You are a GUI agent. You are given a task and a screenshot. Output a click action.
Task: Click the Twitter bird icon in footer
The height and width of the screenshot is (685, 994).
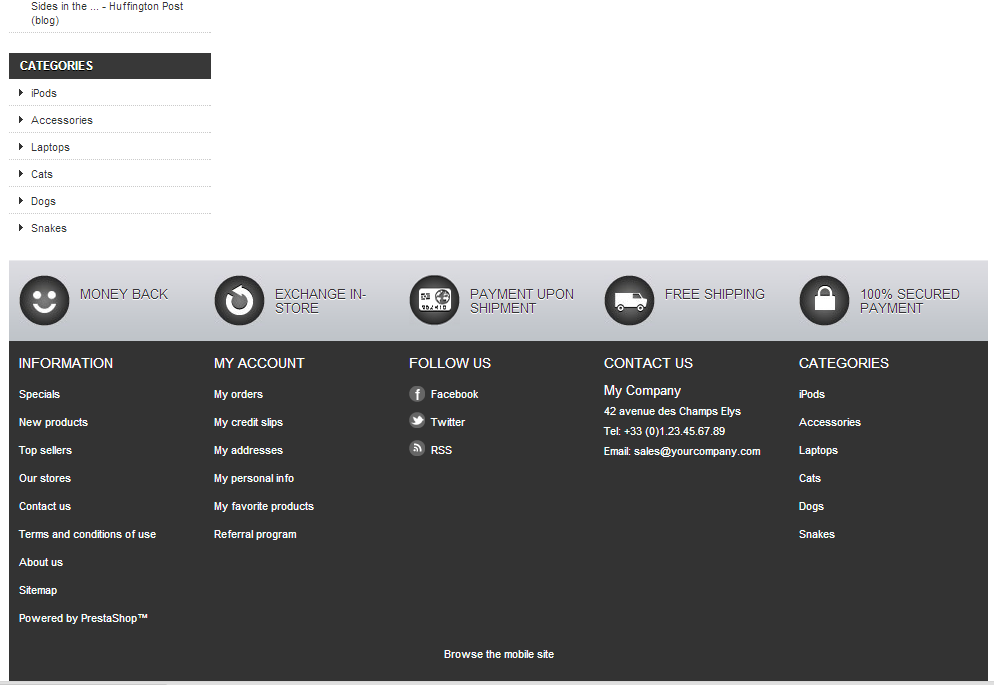click(x=417, y=421)
